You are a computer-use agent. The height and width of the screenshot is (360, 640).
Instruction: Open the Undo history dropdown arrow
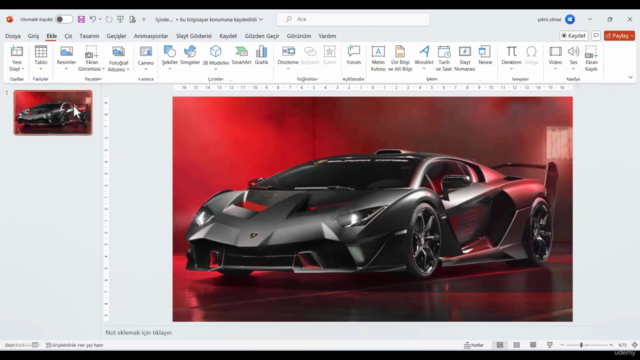100,19
